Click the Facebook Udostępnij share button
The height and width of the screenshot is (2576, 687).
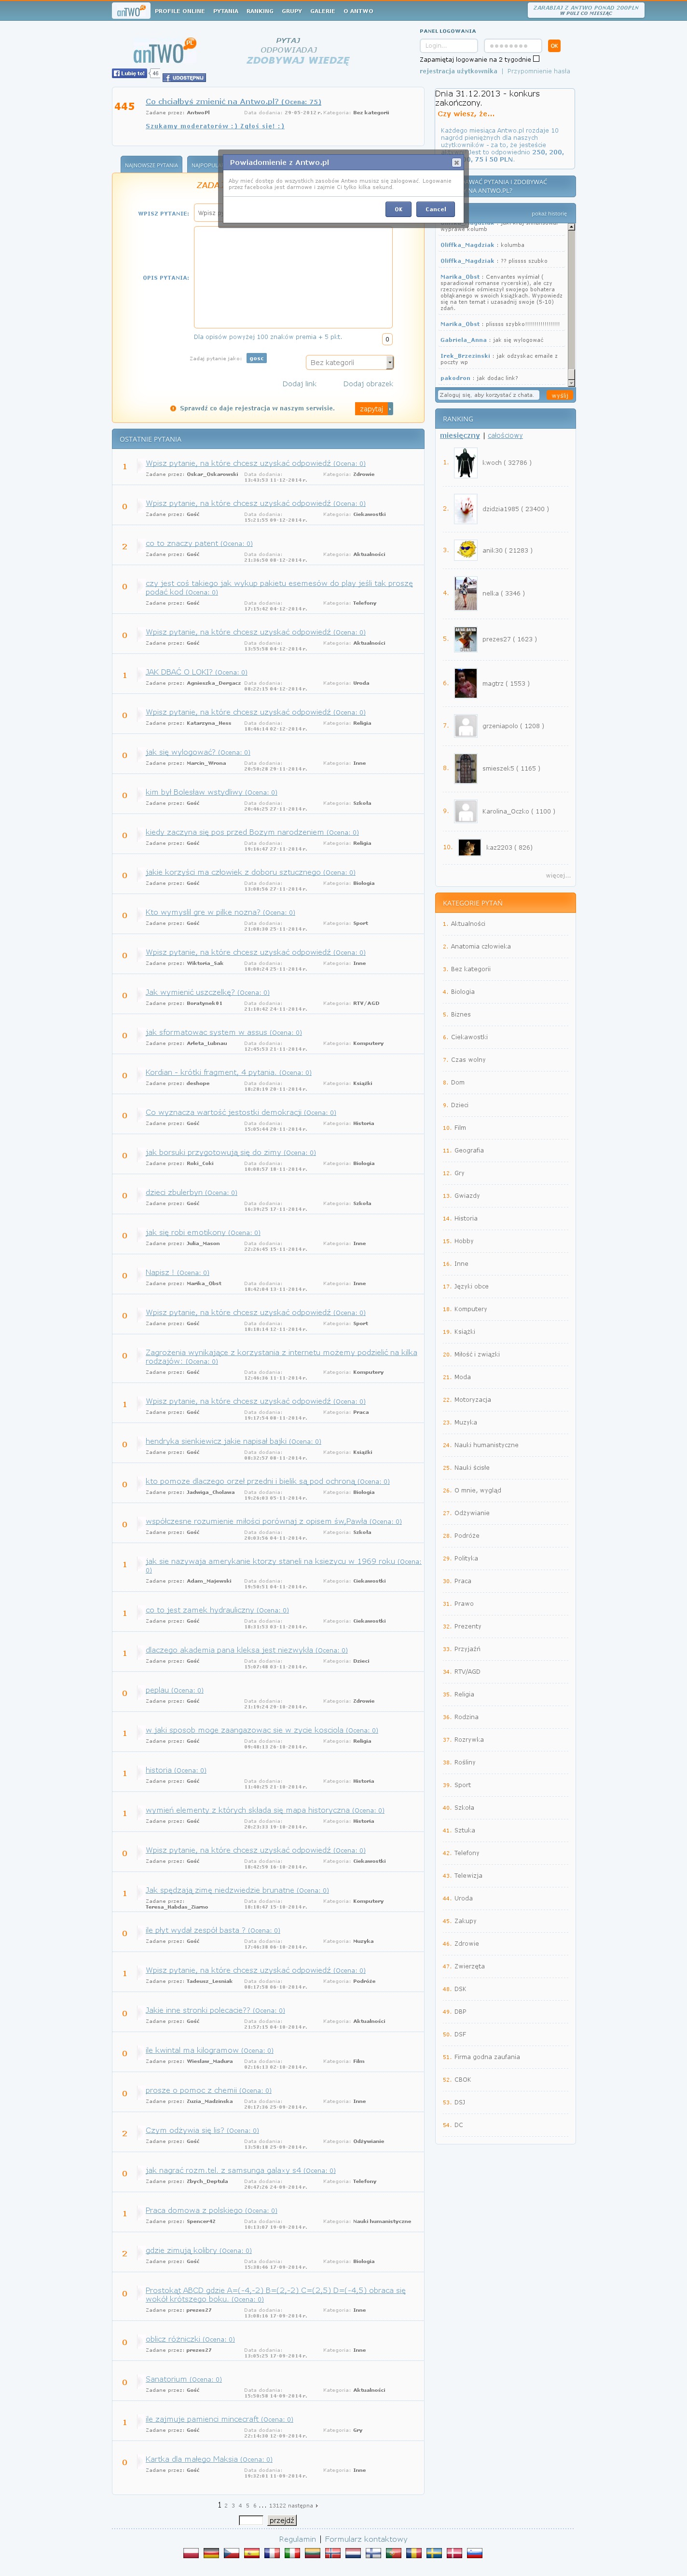click(x=184, y=77)
